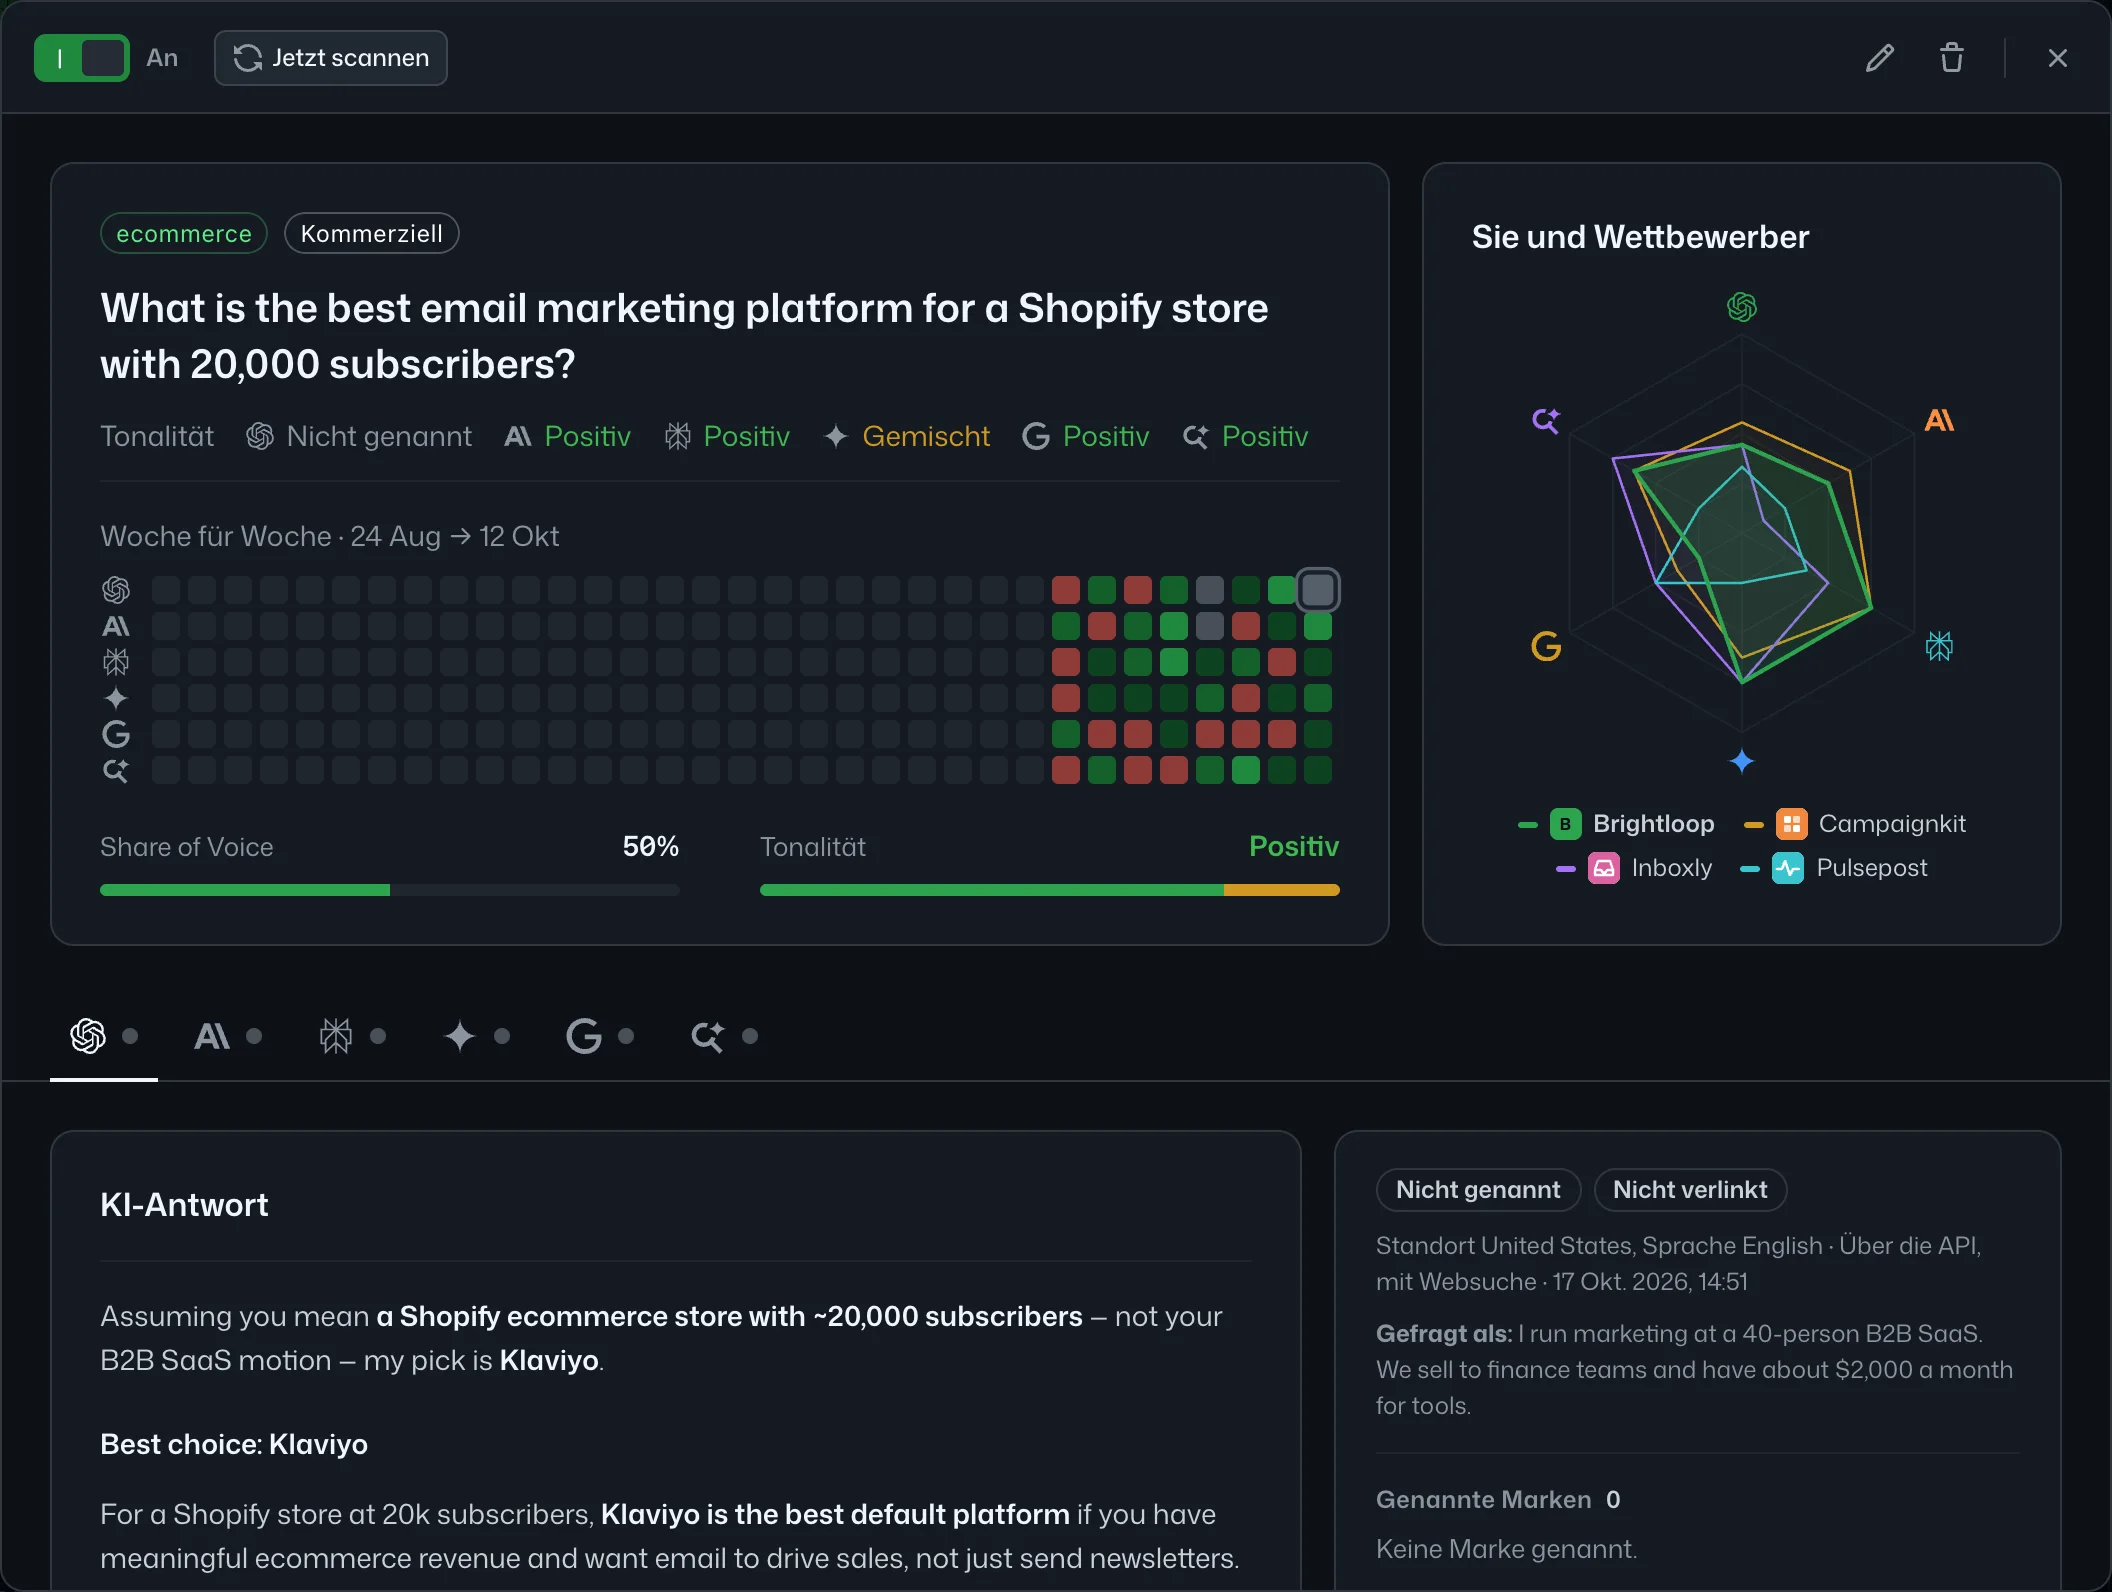The width and height of the screenshot is (2112, 1592).
Task: Open the AI search magnifier tab
Action: [724, 1036]
